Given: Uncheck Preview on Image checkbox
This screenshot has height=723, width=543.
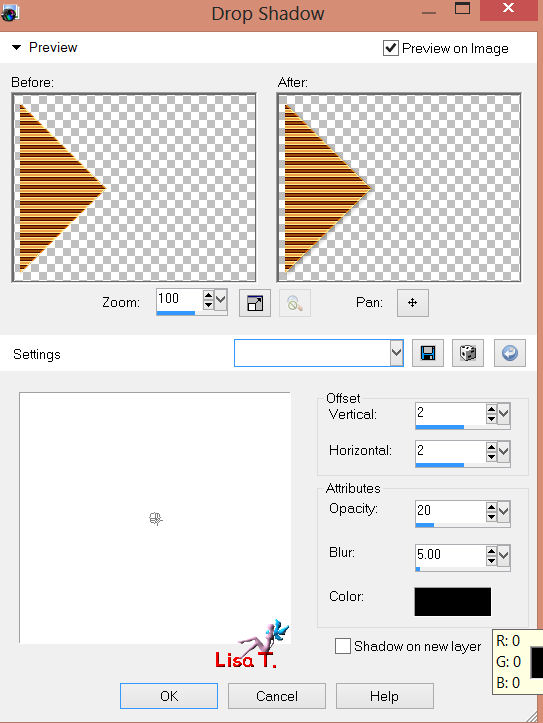Looking at the screenshot, I should click(391, 48).
